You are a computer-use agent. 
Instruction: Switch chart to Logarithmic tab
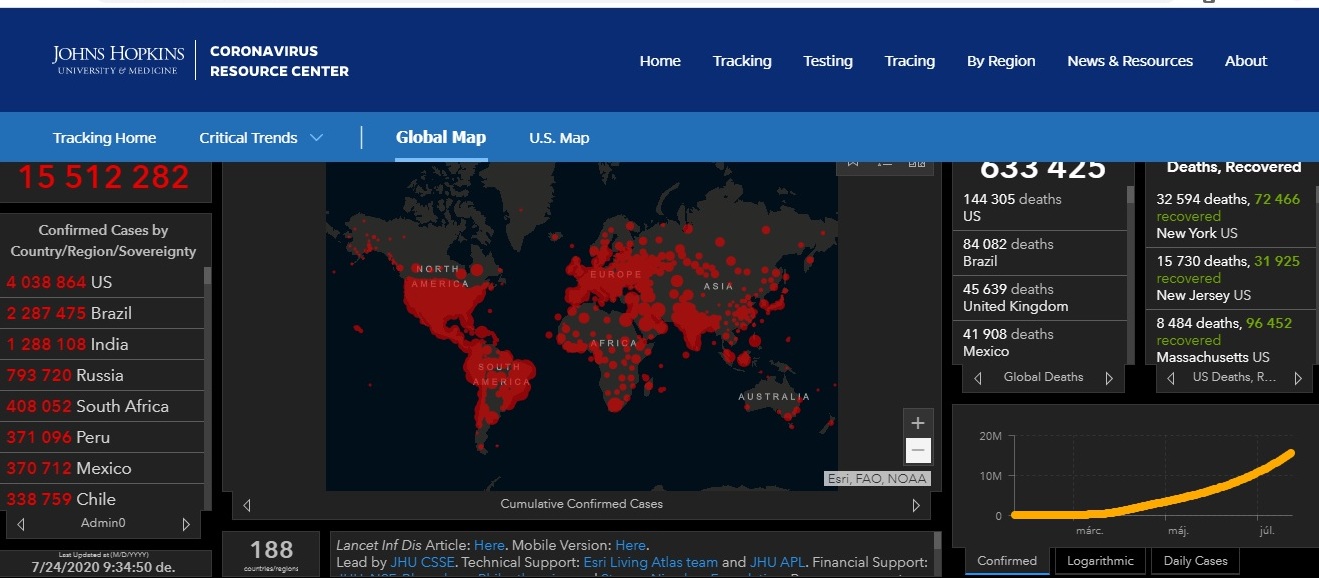(1100, 561)
